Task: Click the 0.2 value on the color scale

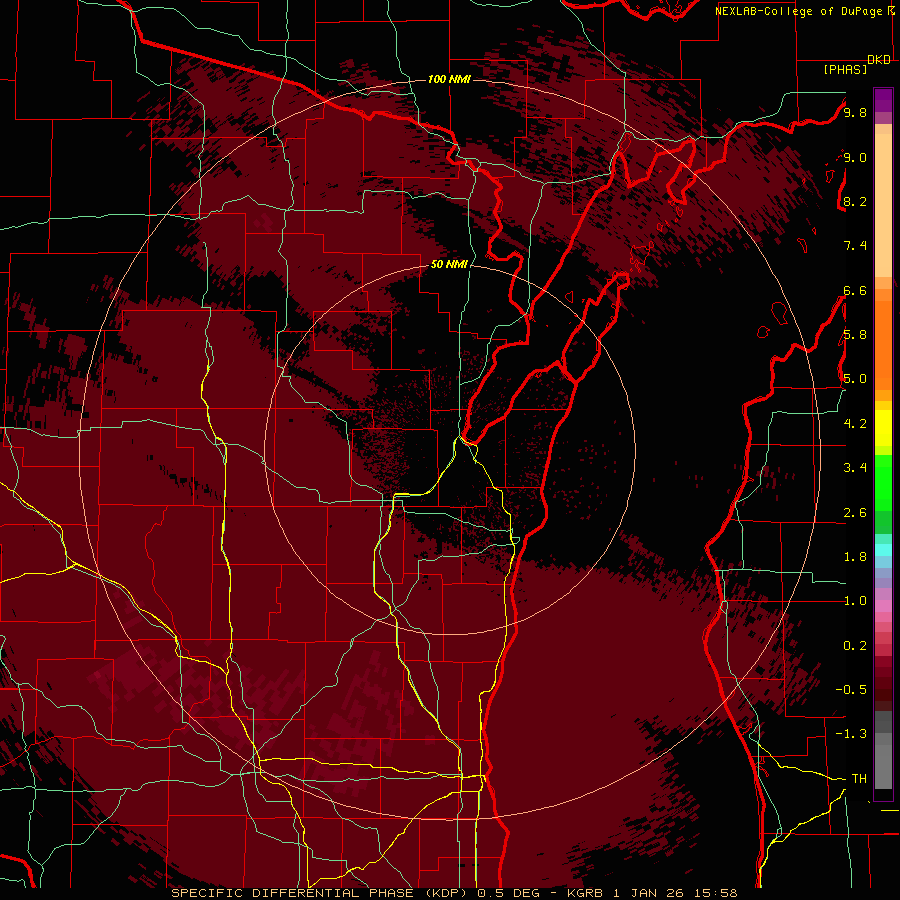Action: point(855,646)
